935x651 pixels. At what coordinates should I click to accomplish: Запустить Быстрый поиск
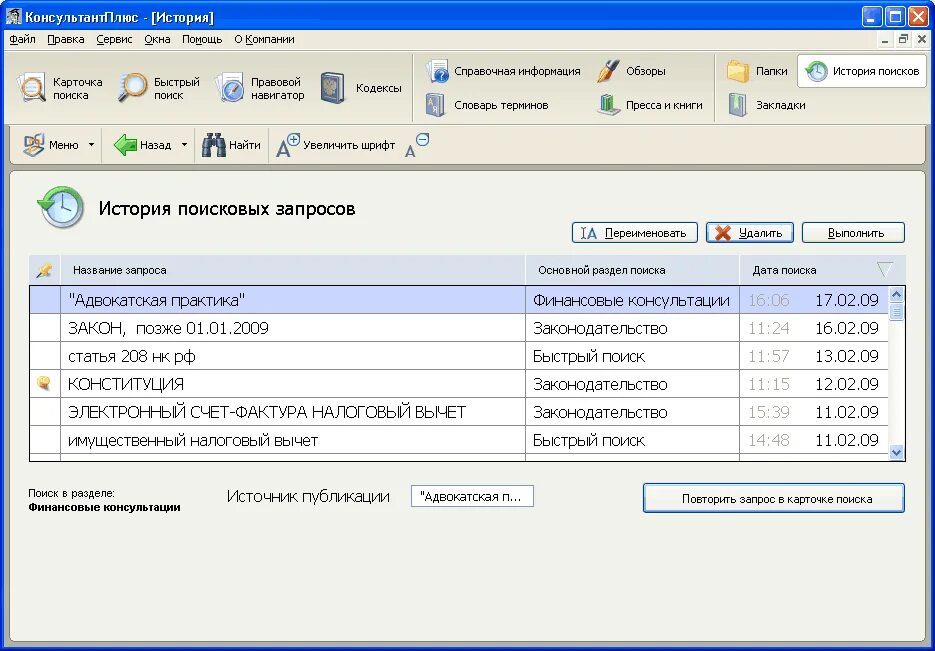click(x=158, y=86)
